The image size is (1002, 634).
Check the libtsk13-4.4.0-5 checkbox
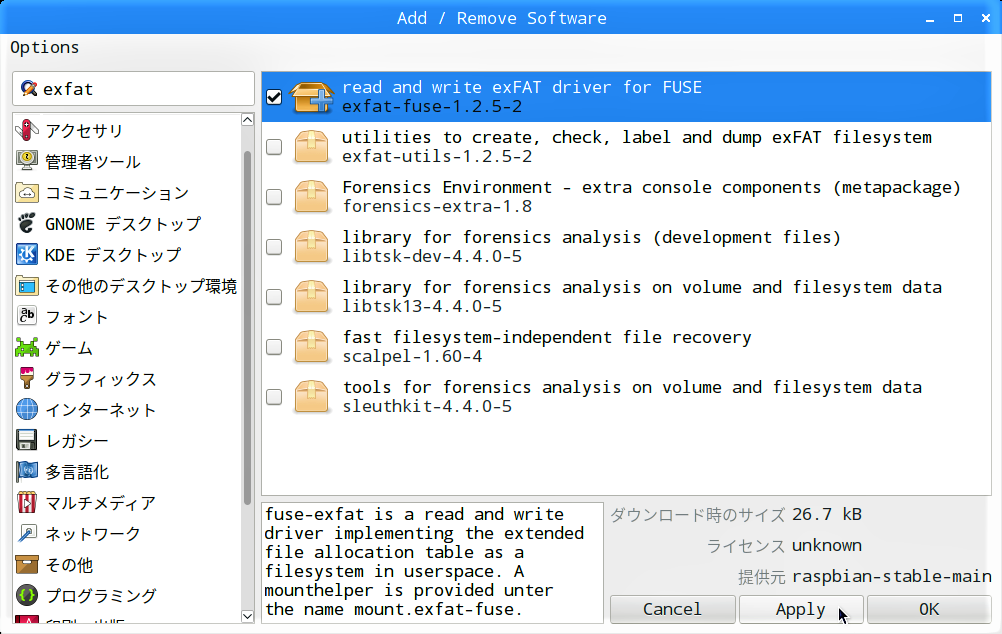tap(274, 297)
